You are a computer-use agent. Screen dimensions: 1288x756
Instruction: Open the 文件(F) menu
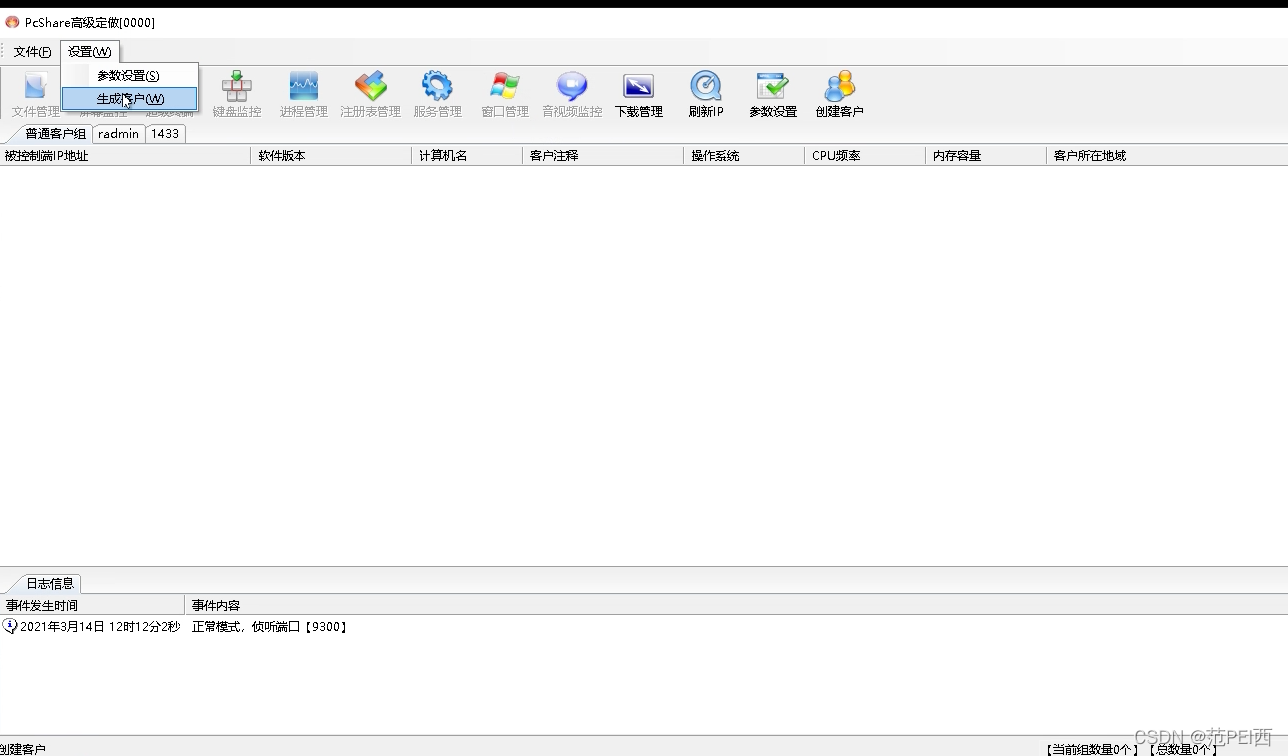[x=32, y=52]
